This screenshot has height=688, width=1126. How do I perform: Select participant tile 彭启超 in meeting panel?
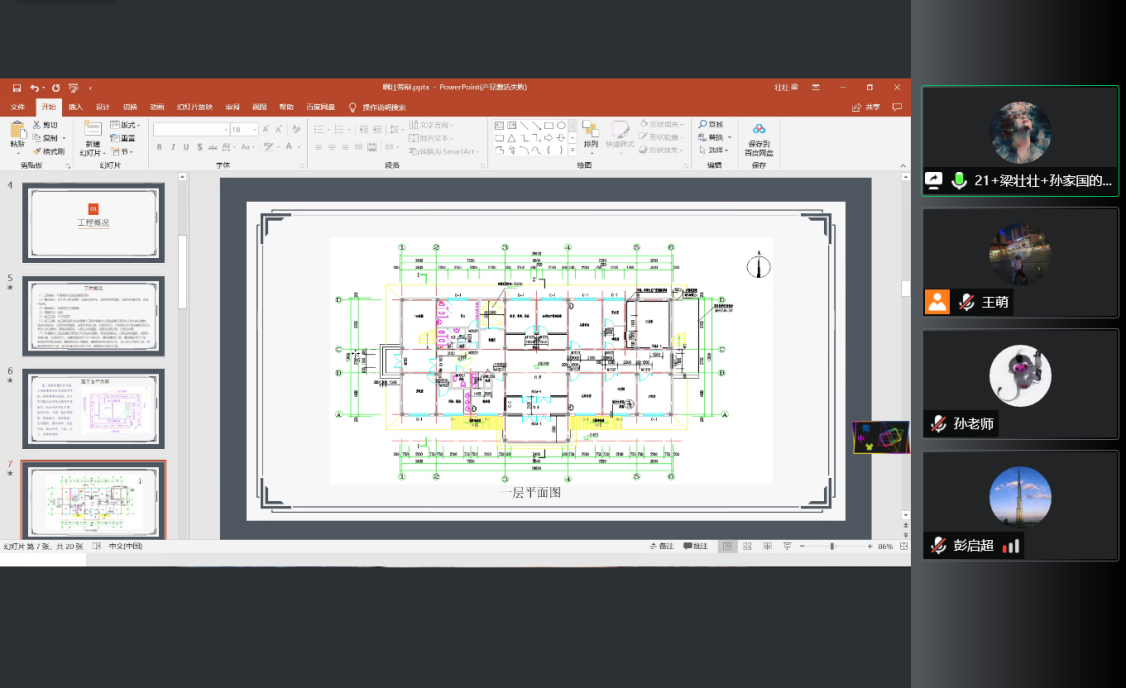(x=1020, y=506)
